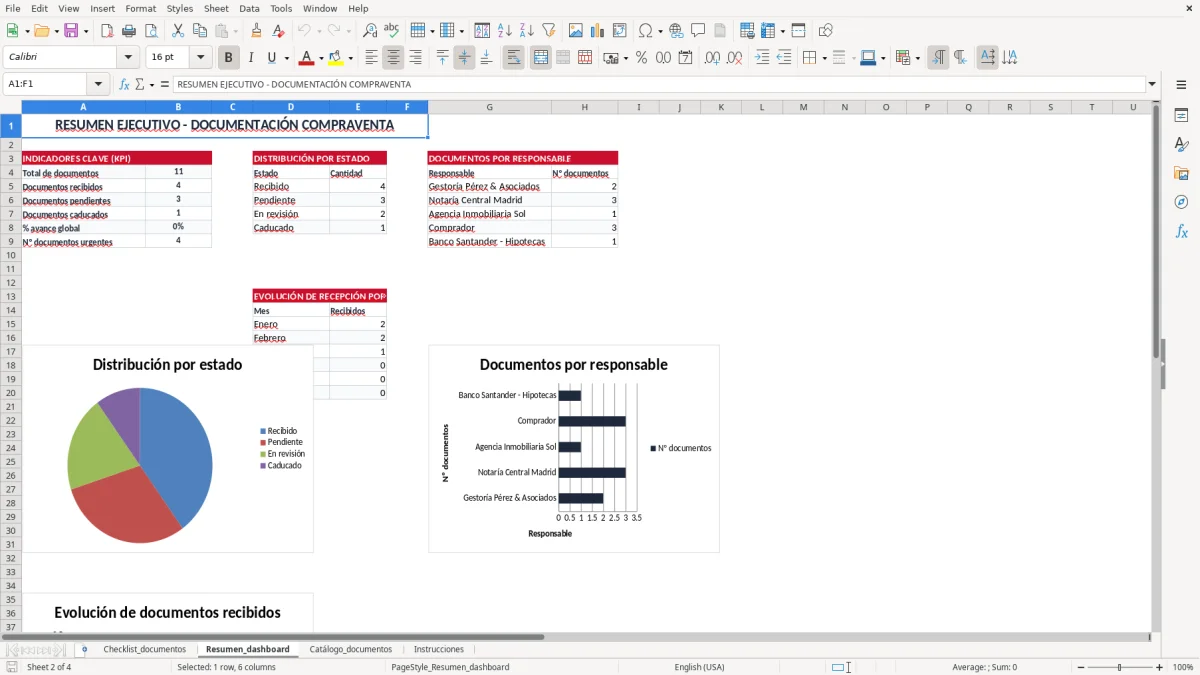Open the Data menu
Viewport: 1200px width, 675px height.
(x=249, y=8)
